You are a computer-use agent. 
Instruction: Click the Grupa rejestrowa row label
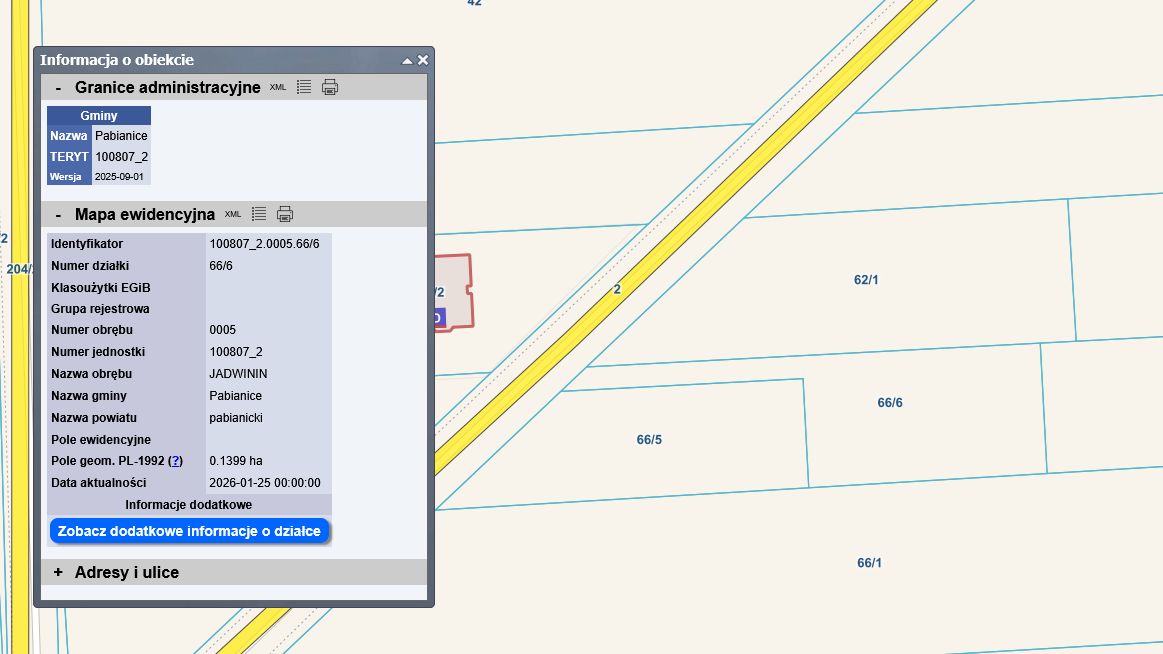click(x=100, y=308)
